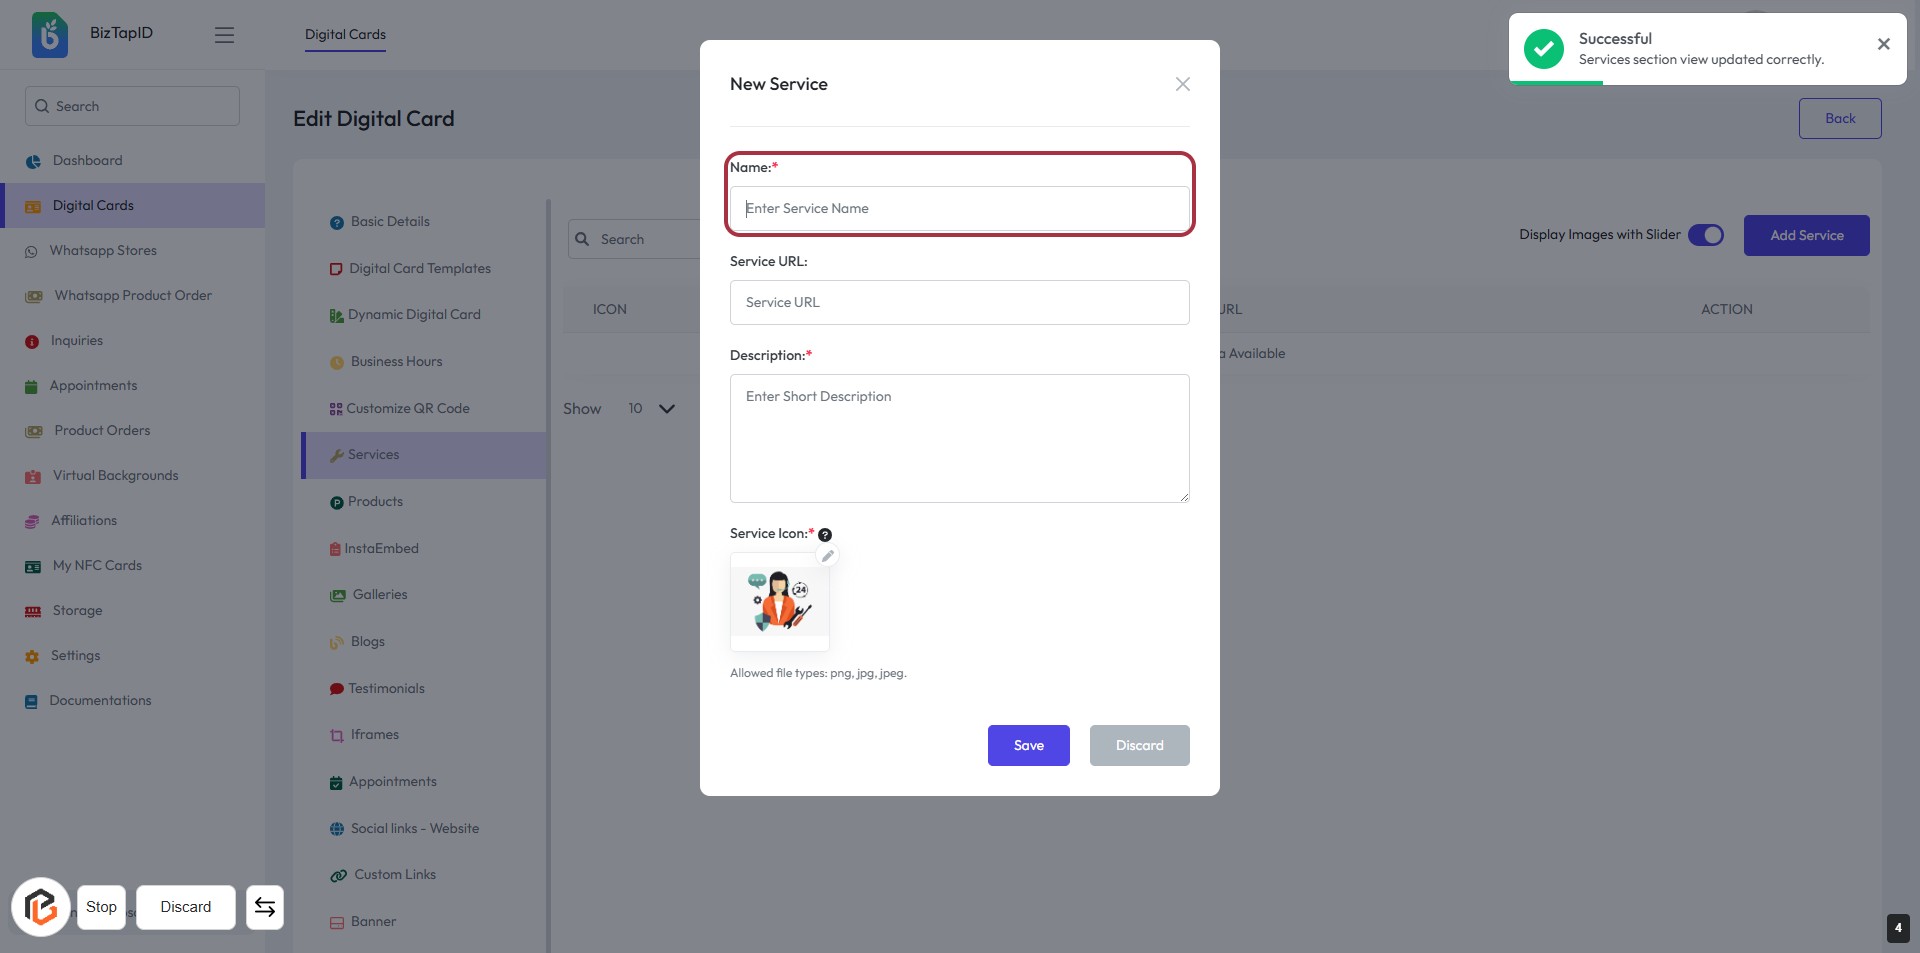
Task: Click the BizTapID logo icon
Action: [x=50, y=35]
